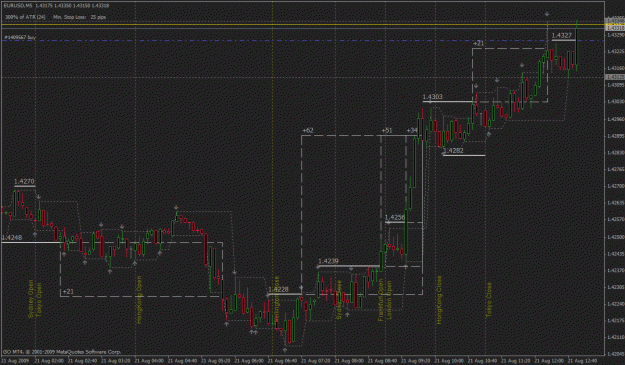The image size is (625, 365).
Task: Select the Sydney Close session label
Action: [x=339, y=300]
